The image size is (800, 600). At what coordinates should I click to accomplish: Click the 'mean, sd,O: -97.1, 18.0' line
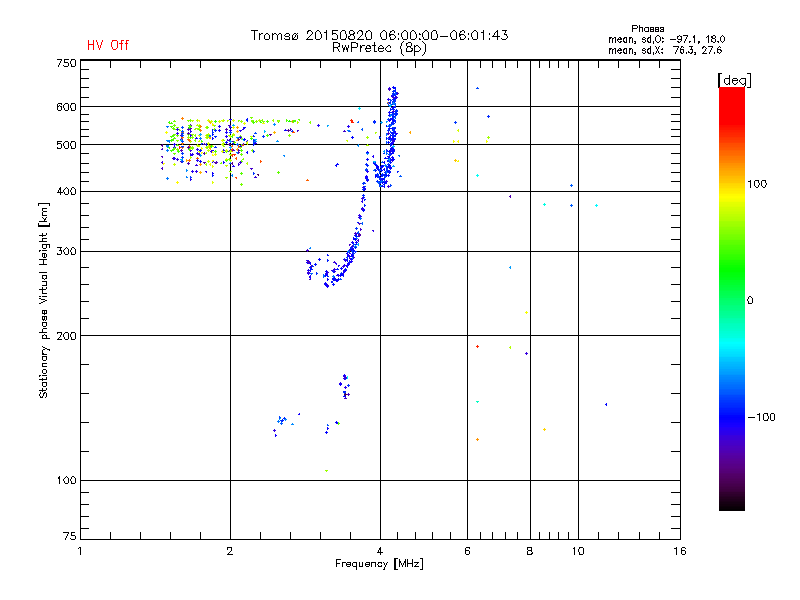(666, 39)
